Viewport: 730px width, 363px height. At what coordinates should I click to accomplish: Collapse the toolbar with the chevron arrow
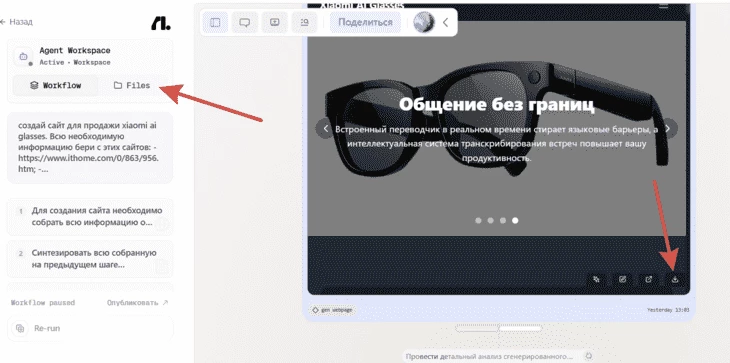click(446, 22)
